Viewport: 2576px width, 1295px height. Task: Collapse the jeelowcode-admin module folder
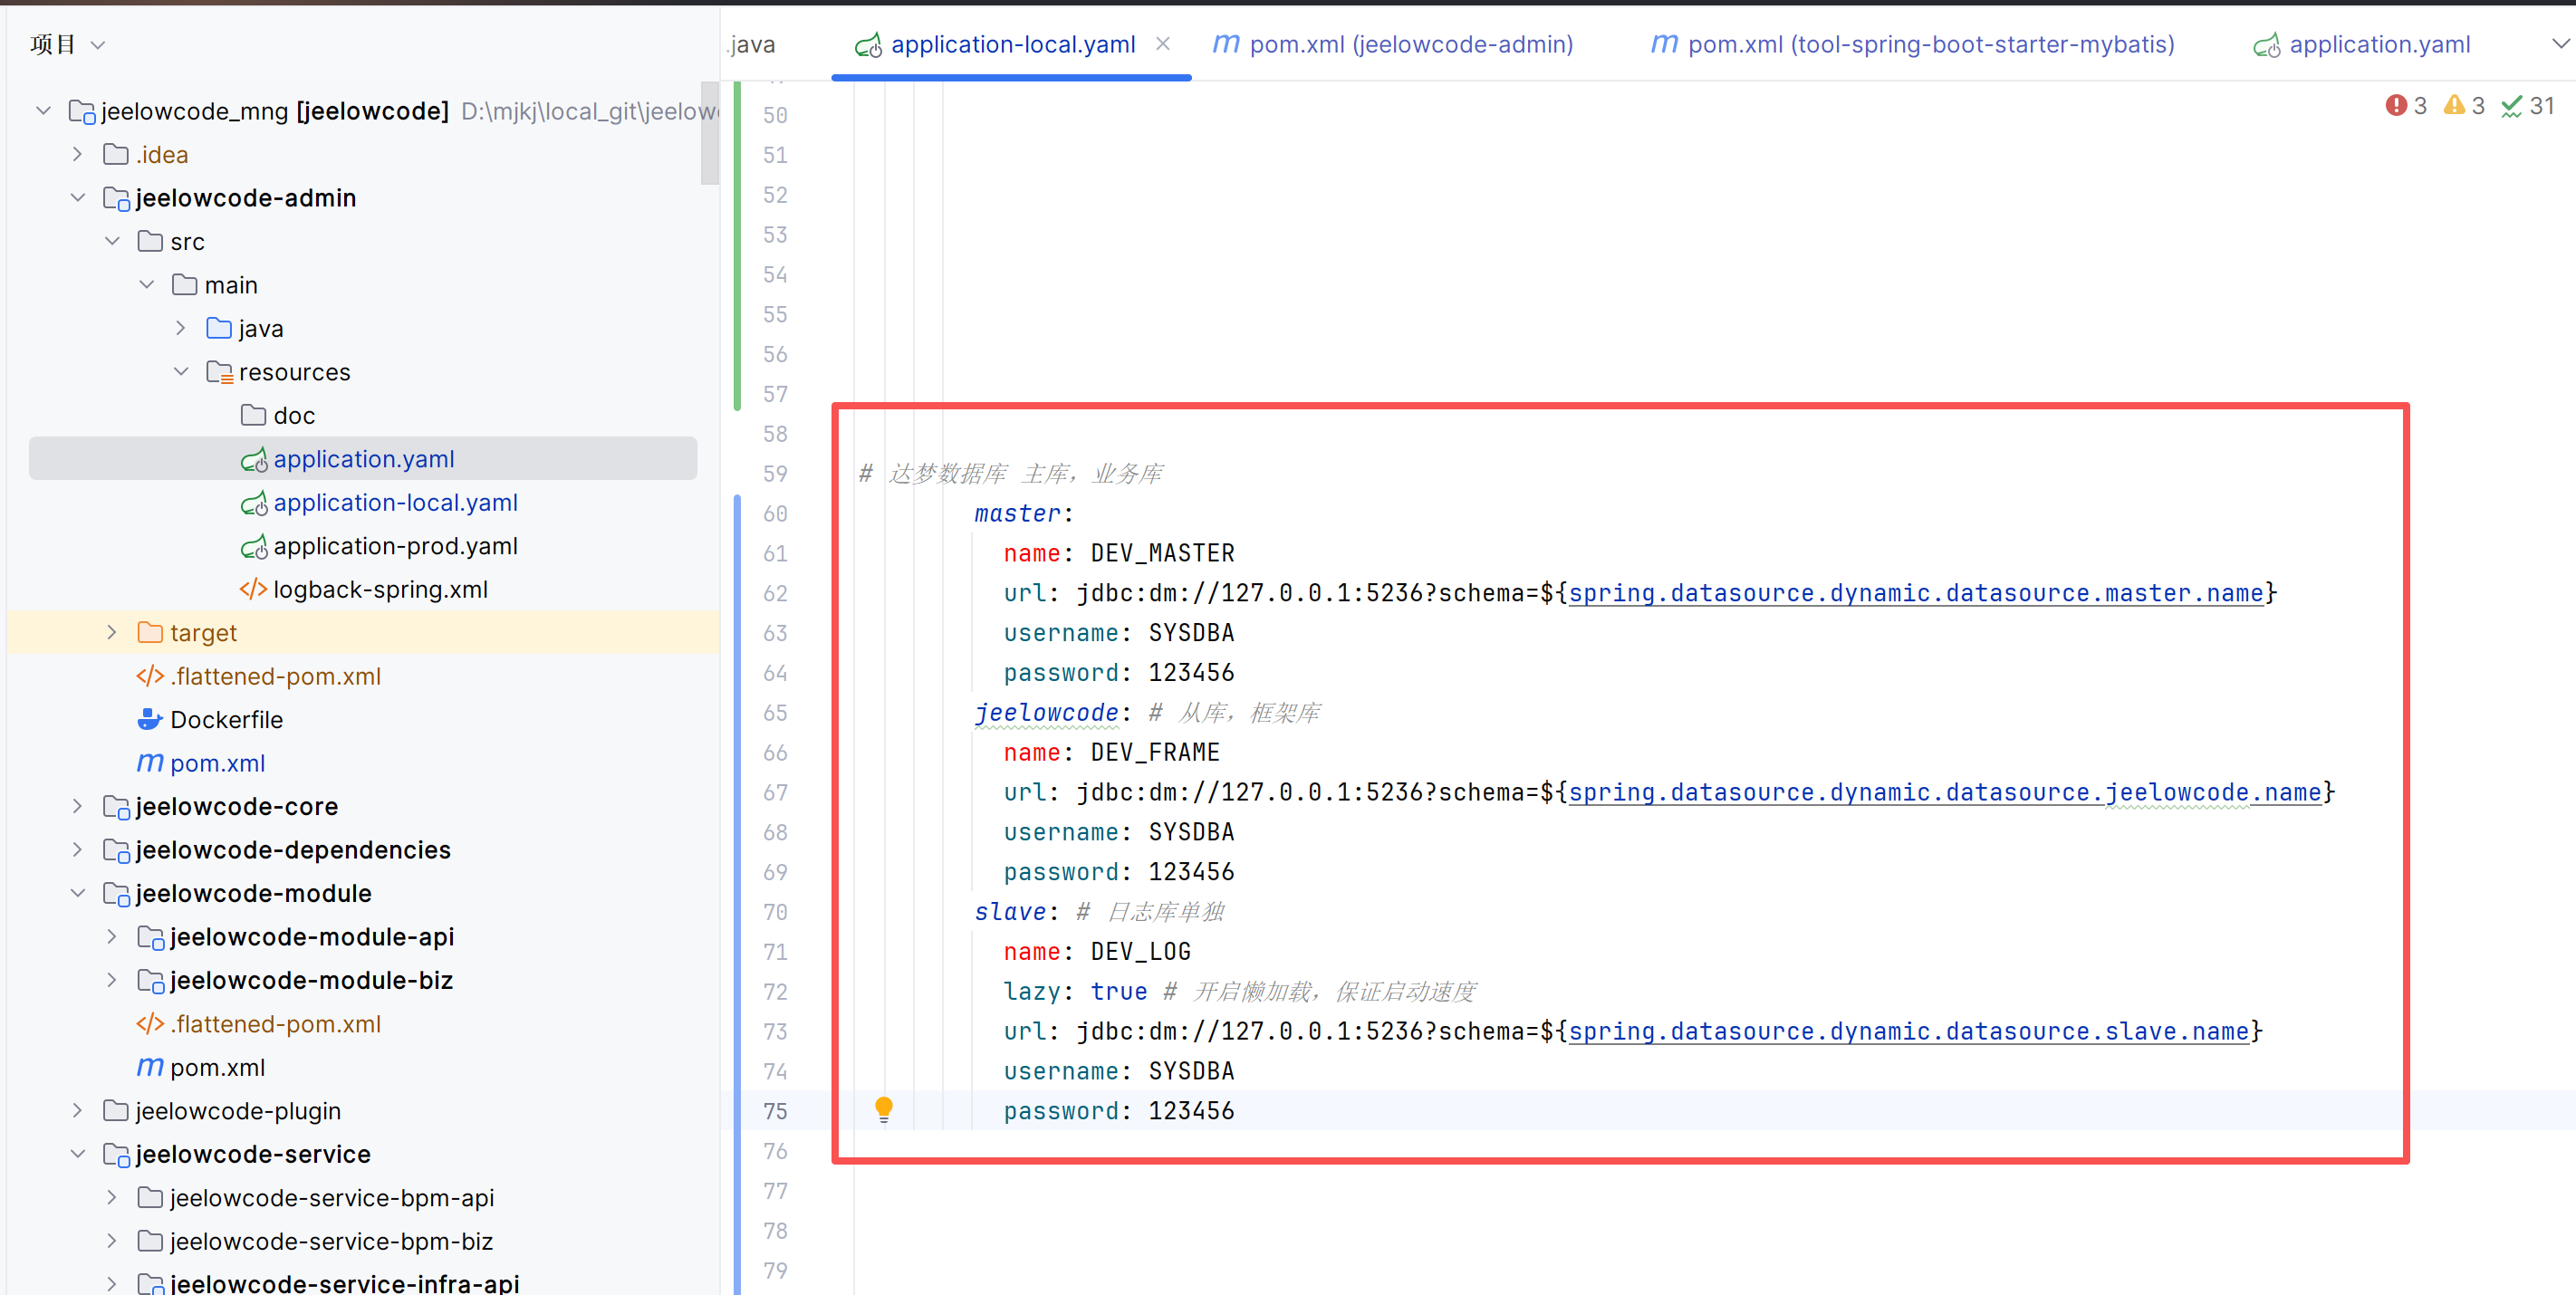[78, 198]
